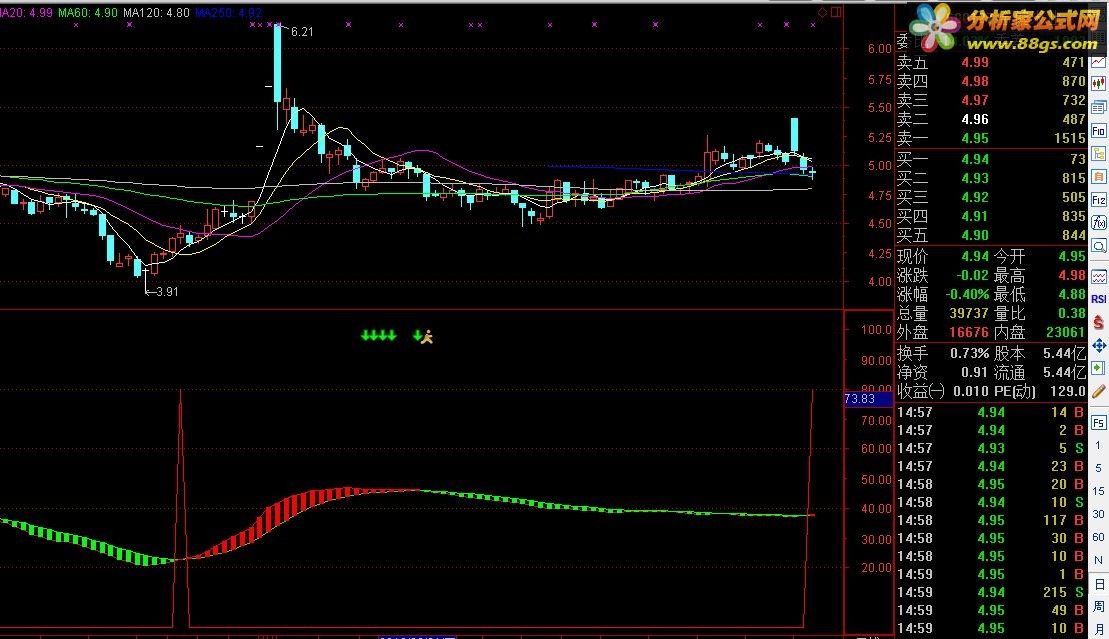Viewport: 1109px width, 639px height.
Task: Click the red diamond icon above chart
Action: (x=822, y=12)
